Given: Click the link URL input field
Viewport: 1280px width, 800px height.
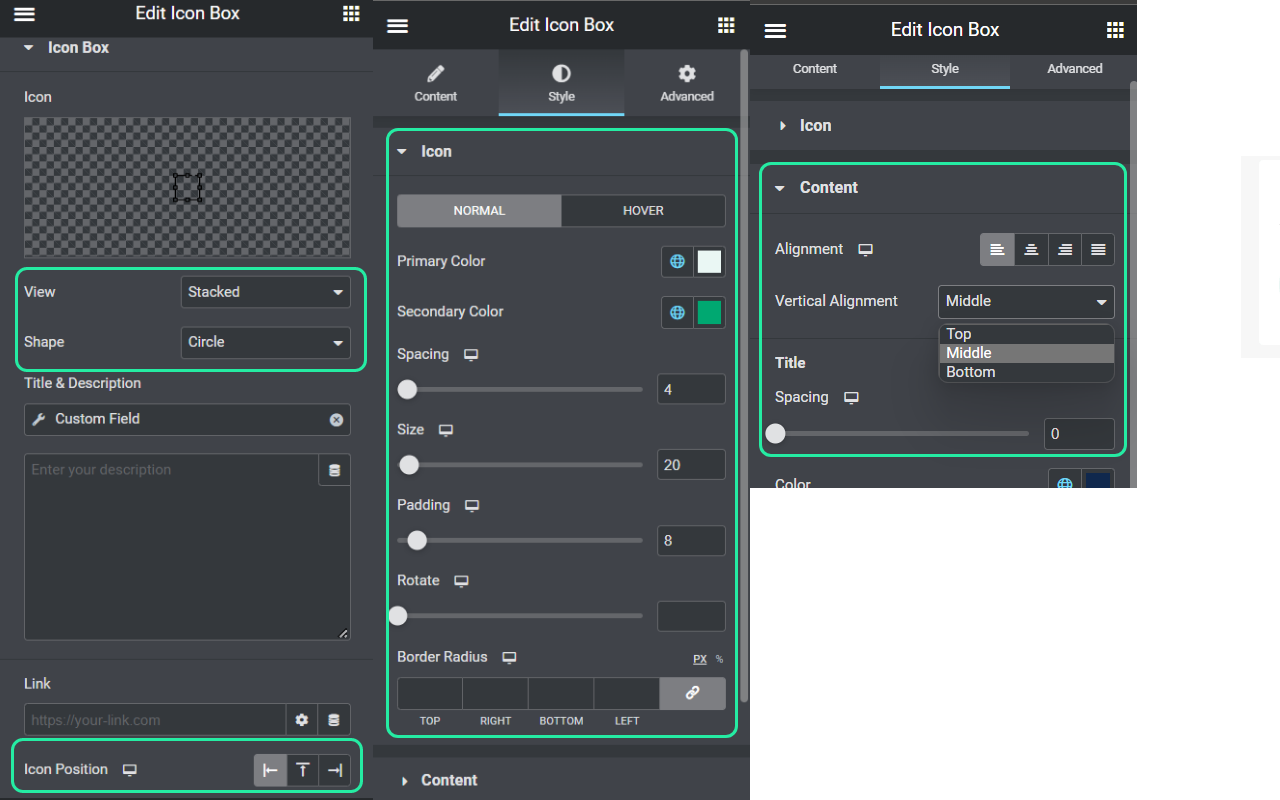Looking at the screenshot, I should 155,720.
